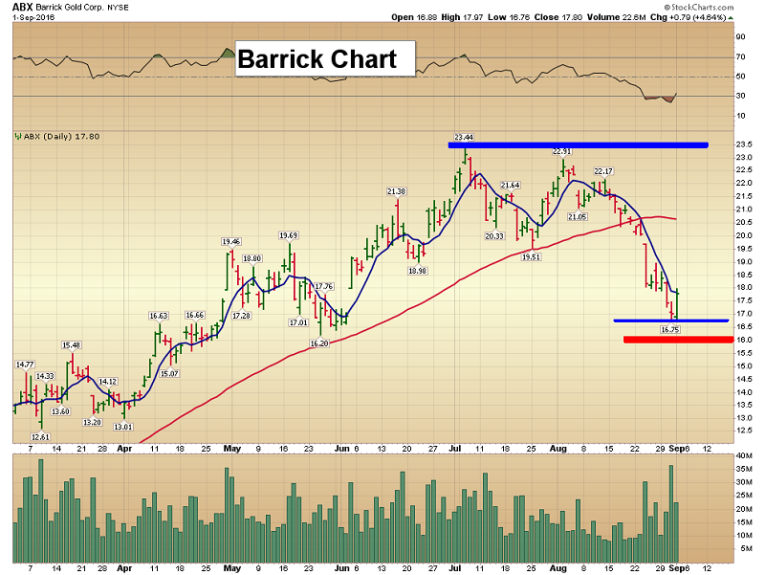Screen dimensions: 765x575
Task: Click the 14.12 price label
Action: (x=108, y=381)
